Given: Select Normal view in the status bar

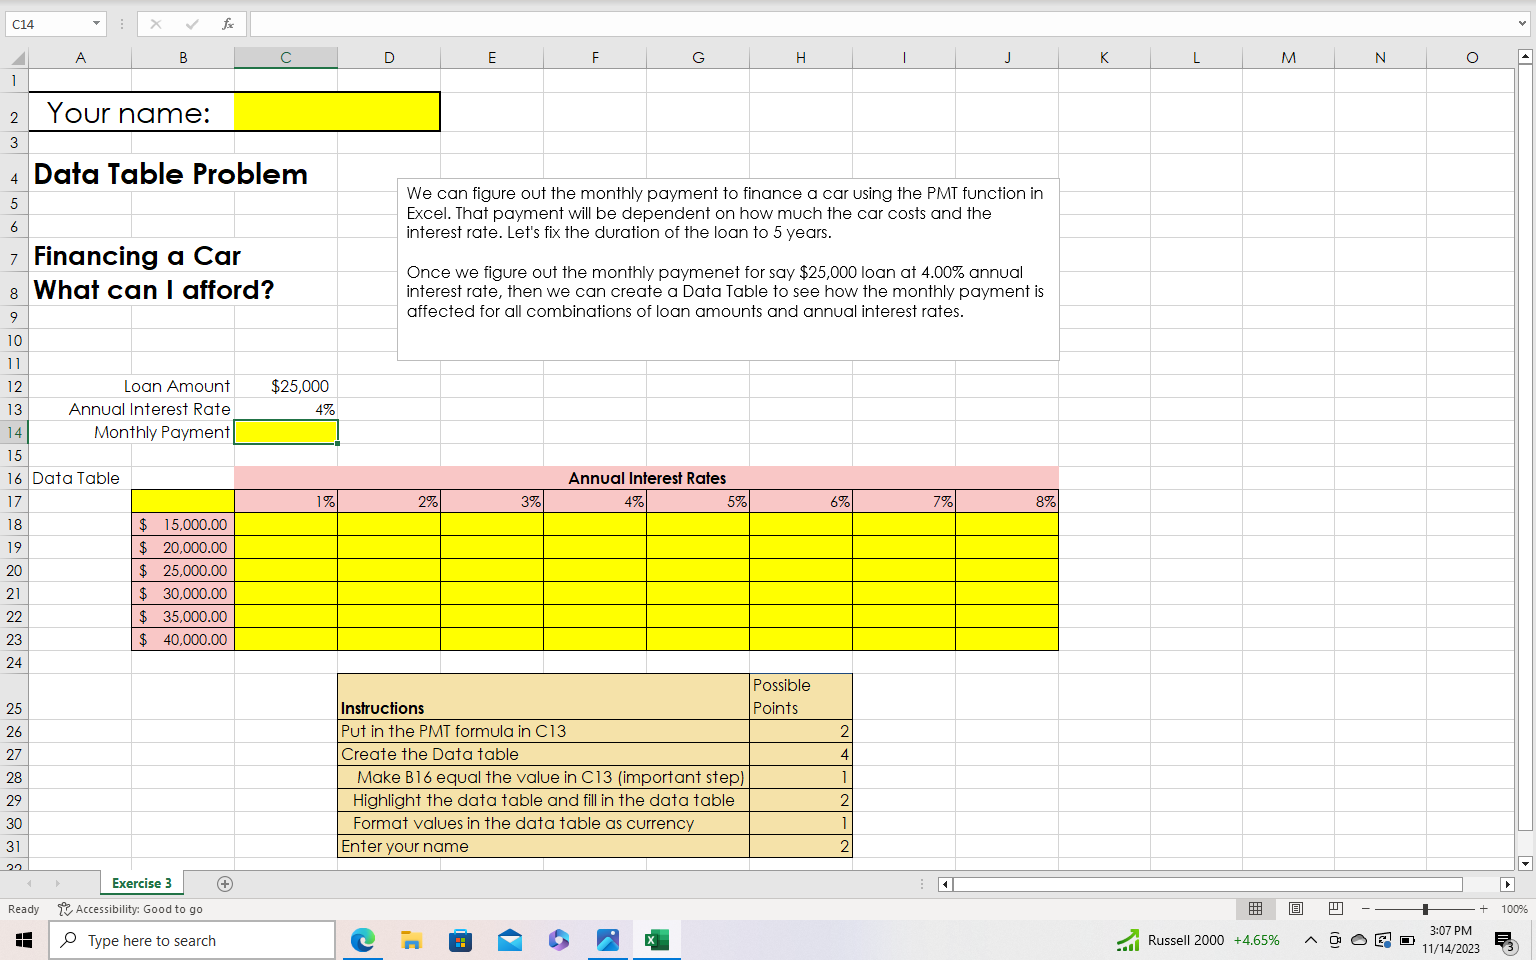Looking at the screenshot, I should (1255, 908).
